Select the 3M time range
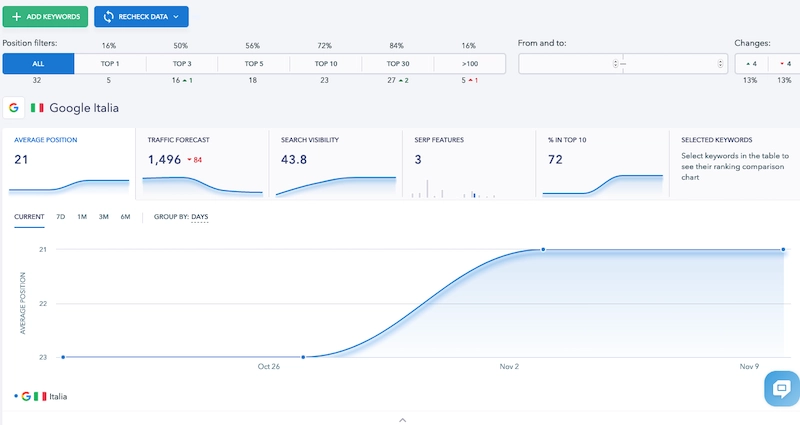Screen dimensions: 800x425 104,217
